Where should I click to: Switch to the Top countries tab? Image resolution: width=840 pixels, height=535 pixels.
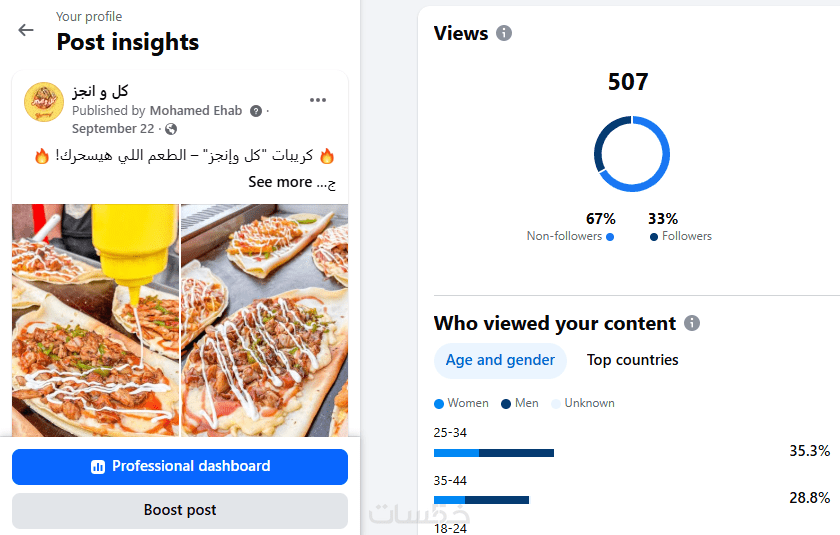(632, 360)
